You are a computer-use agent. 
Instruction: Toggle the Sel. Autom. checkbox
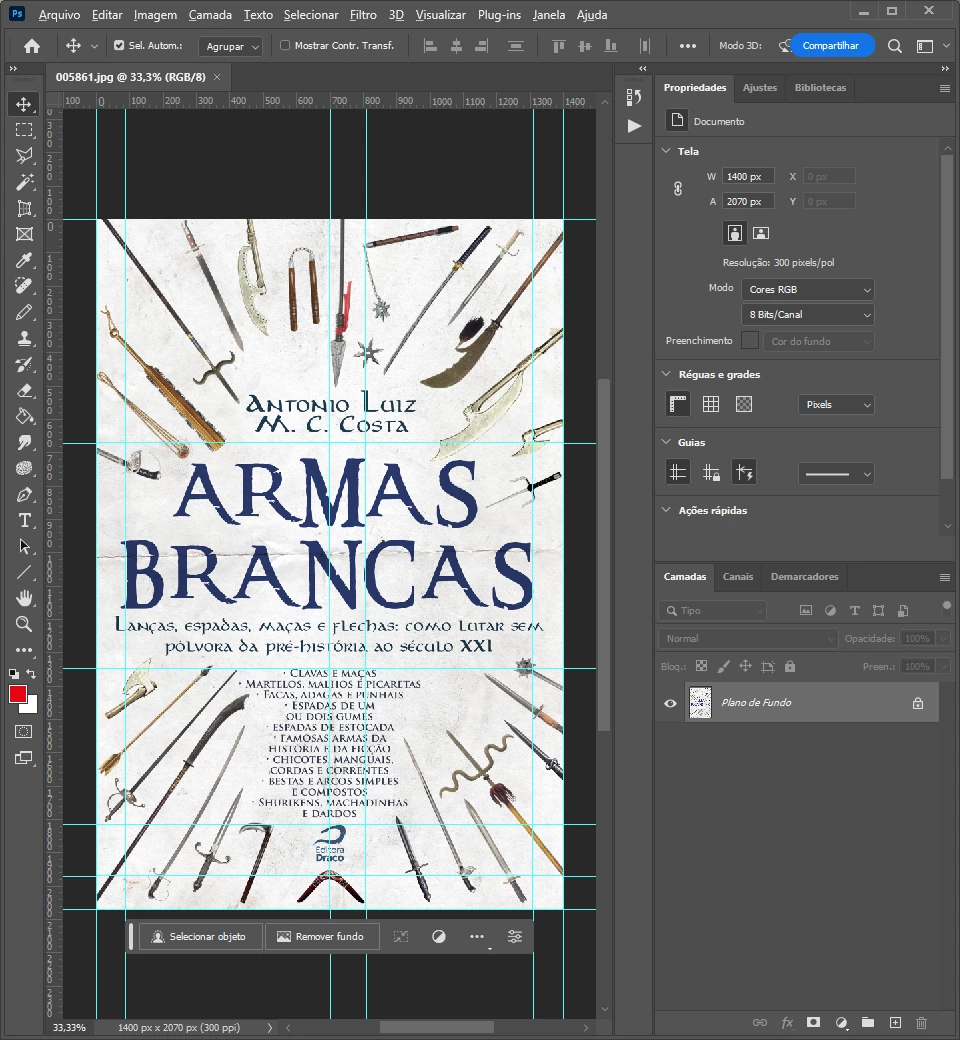point(119,45)
